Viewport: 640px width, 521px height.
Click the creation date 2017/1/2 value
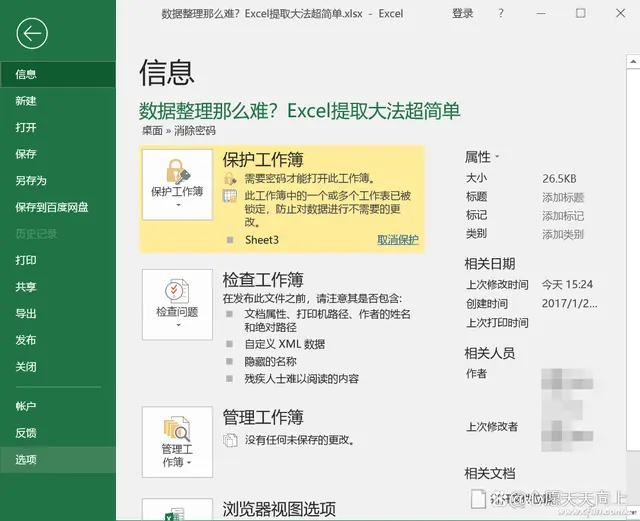(569, 303)
